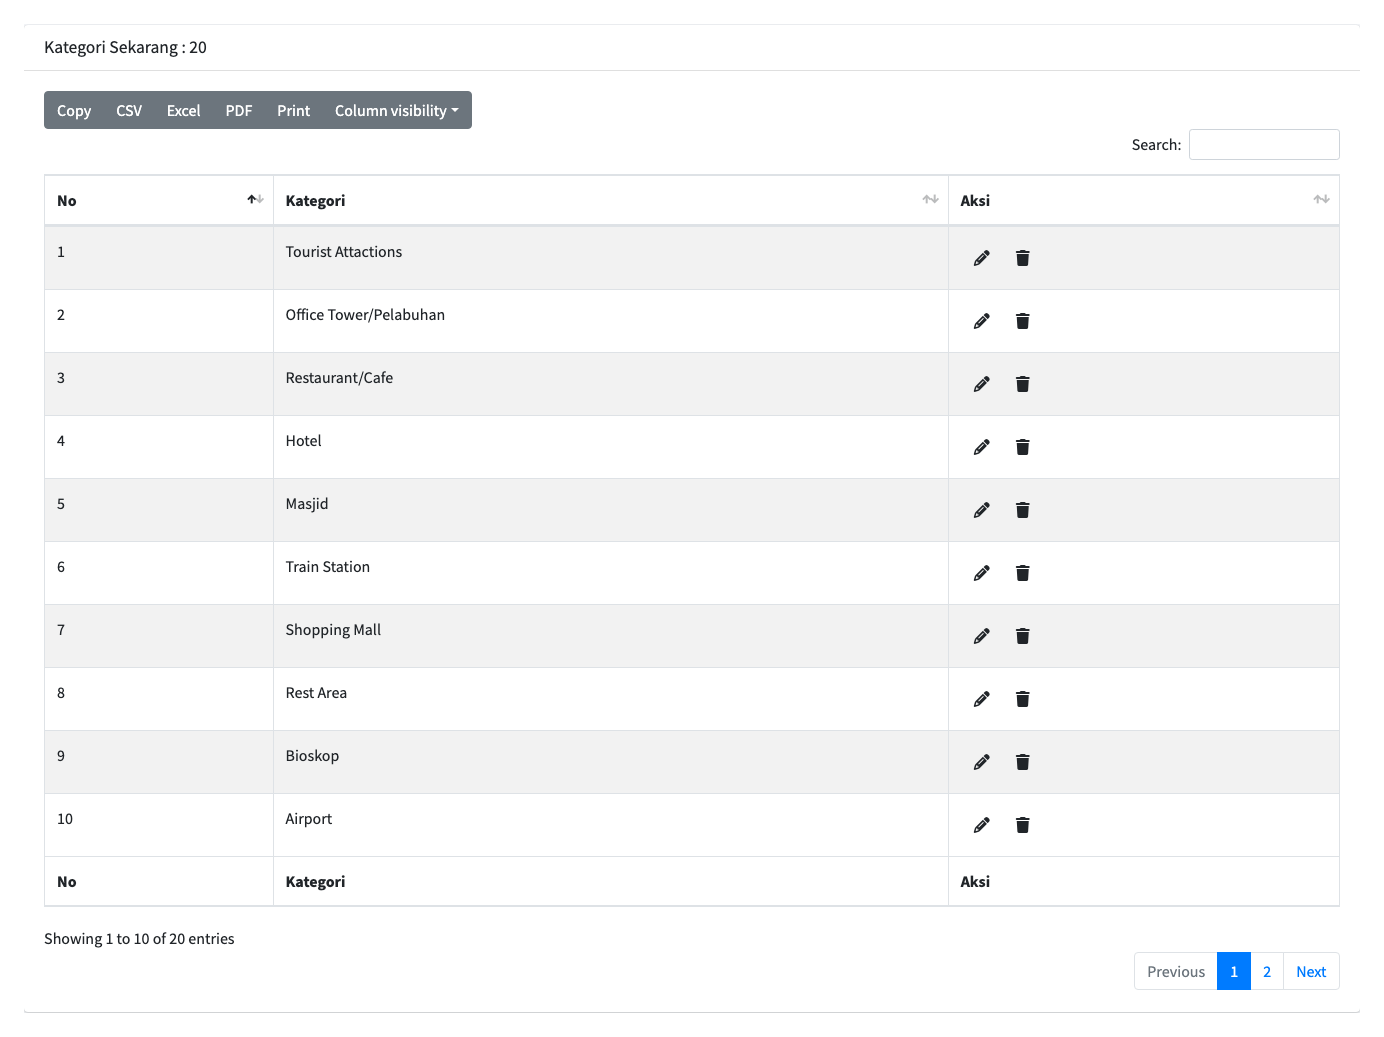Screen dimensions: 1384x1037
Task: Trash the Rest Area entry
Action: [x=1022, y=699]
